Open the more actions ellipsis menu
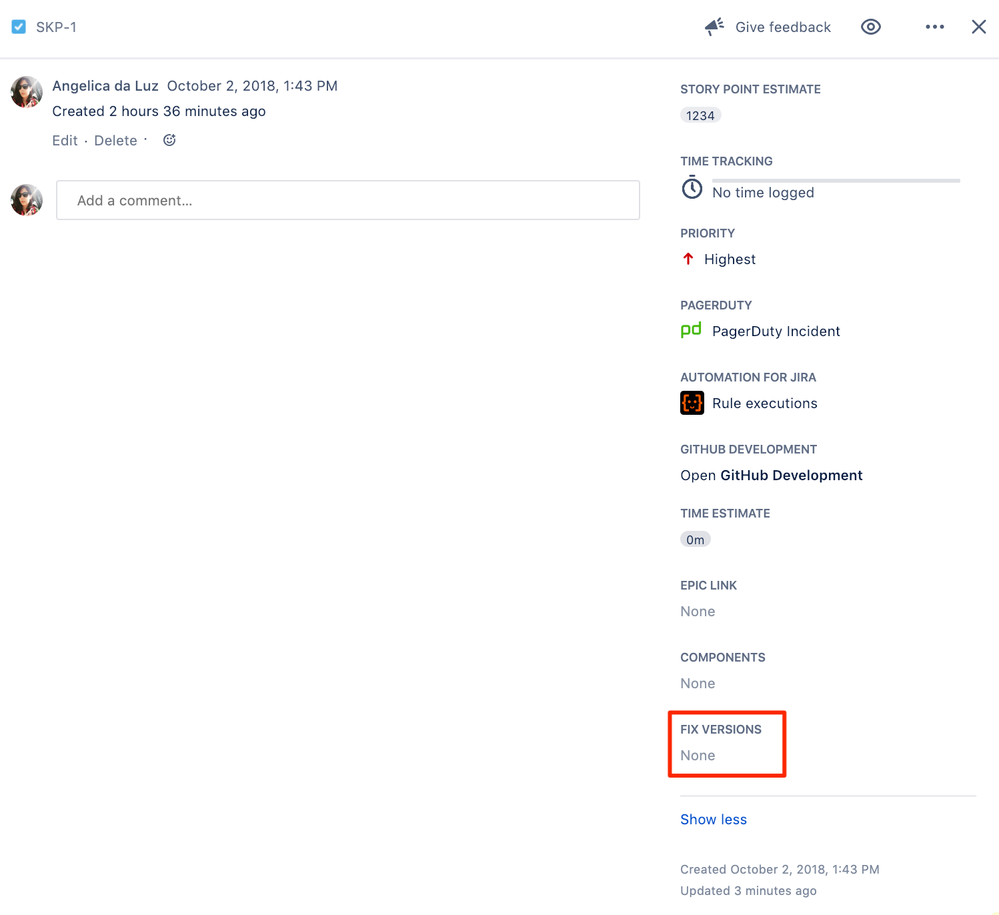This screenshot has width=999, height=915. pyautogui.click(x=934, y=27)
